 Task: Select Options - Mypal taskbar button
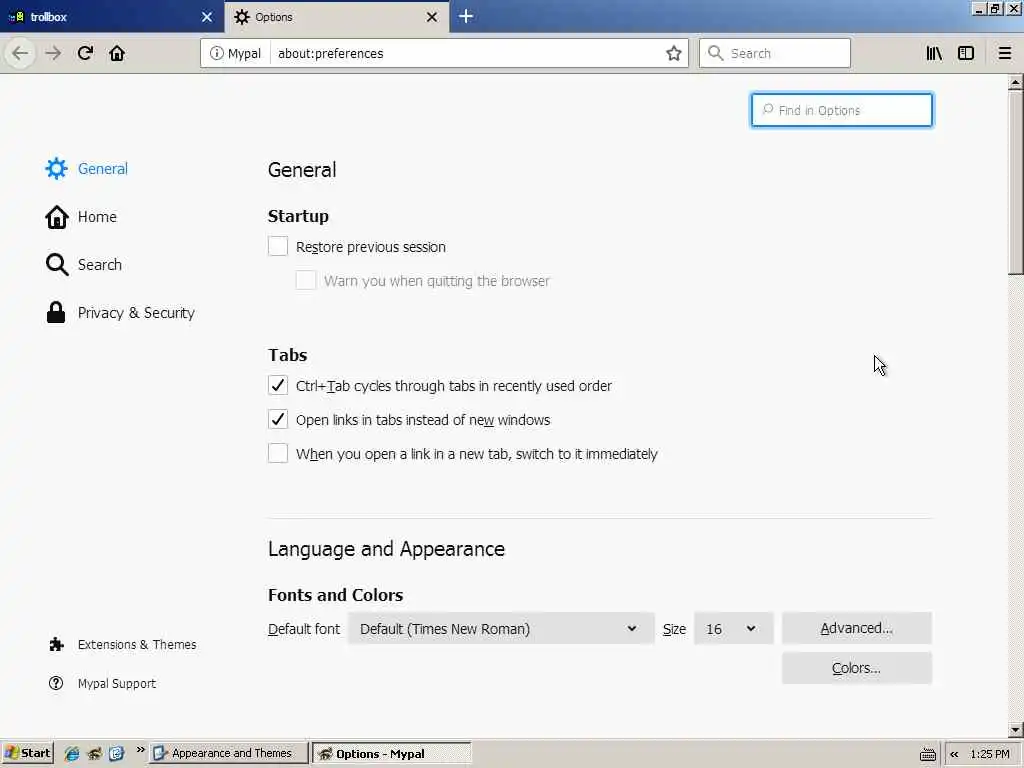391,753
